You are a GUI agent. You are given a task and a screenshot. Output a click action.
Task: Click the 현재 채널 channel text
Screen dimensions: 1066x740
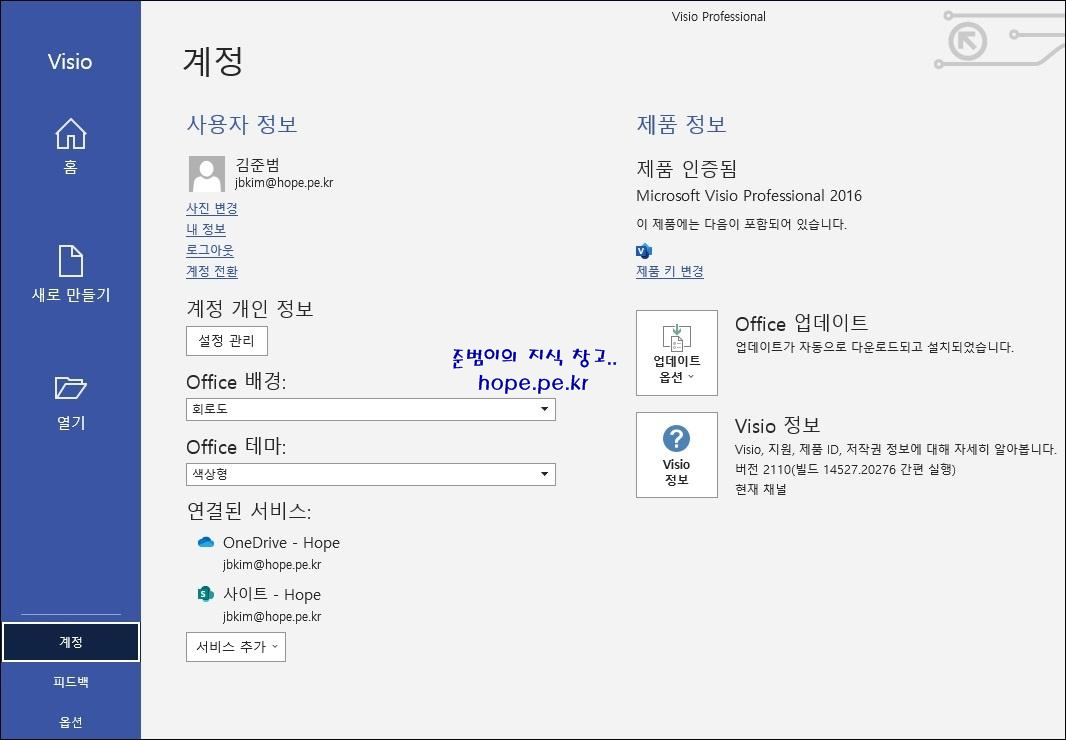click(x=761, y=489)
